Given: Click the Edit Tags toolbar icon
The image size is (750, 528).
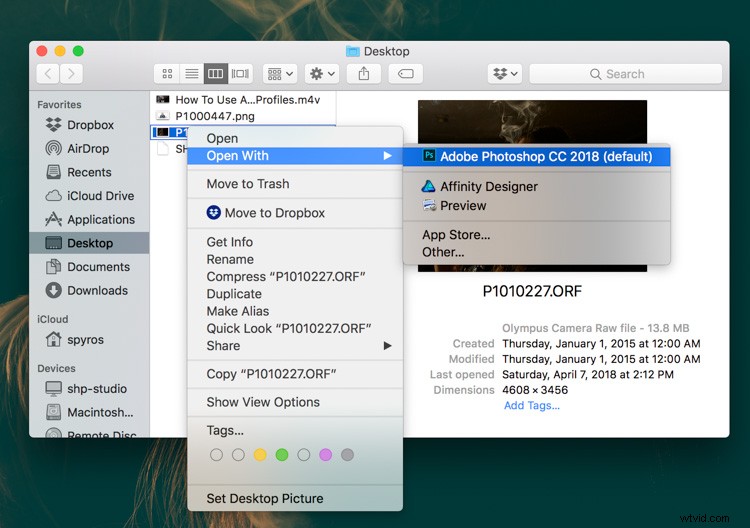Looking at the screenshot, I should [x=405, y=73].
